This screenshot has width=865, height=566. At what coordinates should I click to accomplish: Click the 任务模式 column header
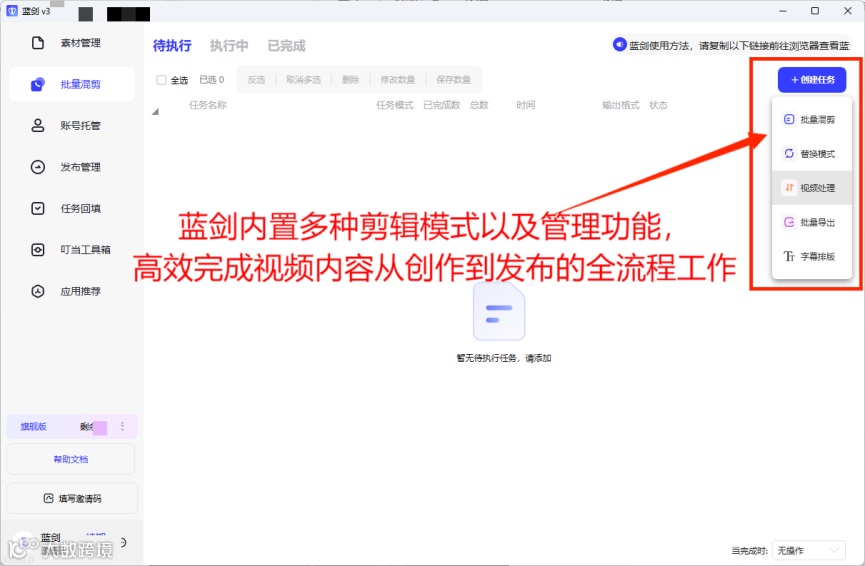tap(395, 105)
